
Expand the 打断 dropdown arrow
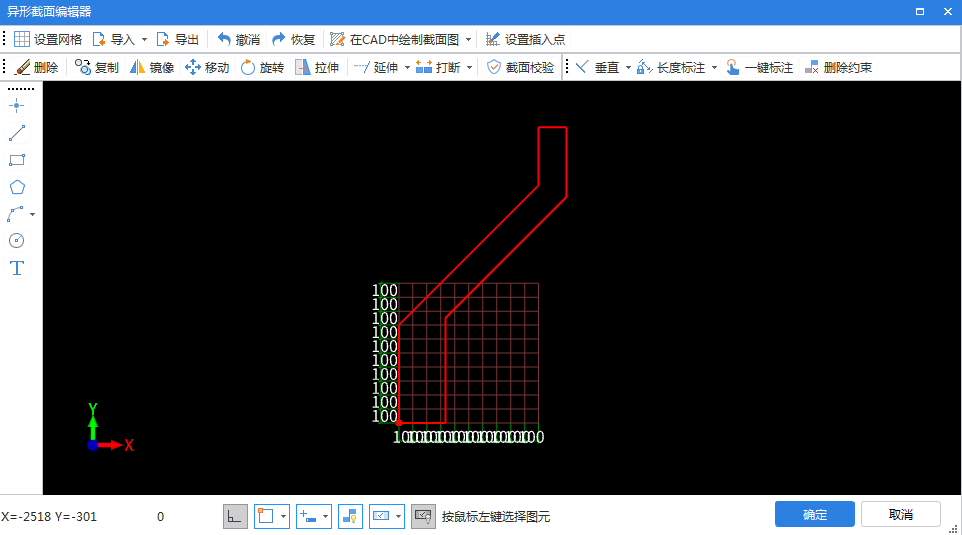click(x=469, y=67)
